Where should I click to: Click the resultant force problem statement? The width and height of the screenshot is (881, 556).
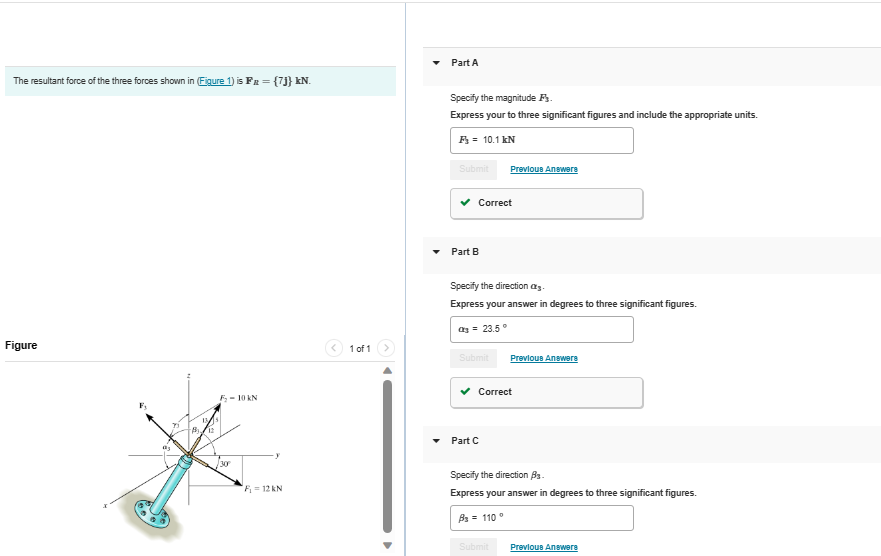point(162,81)
